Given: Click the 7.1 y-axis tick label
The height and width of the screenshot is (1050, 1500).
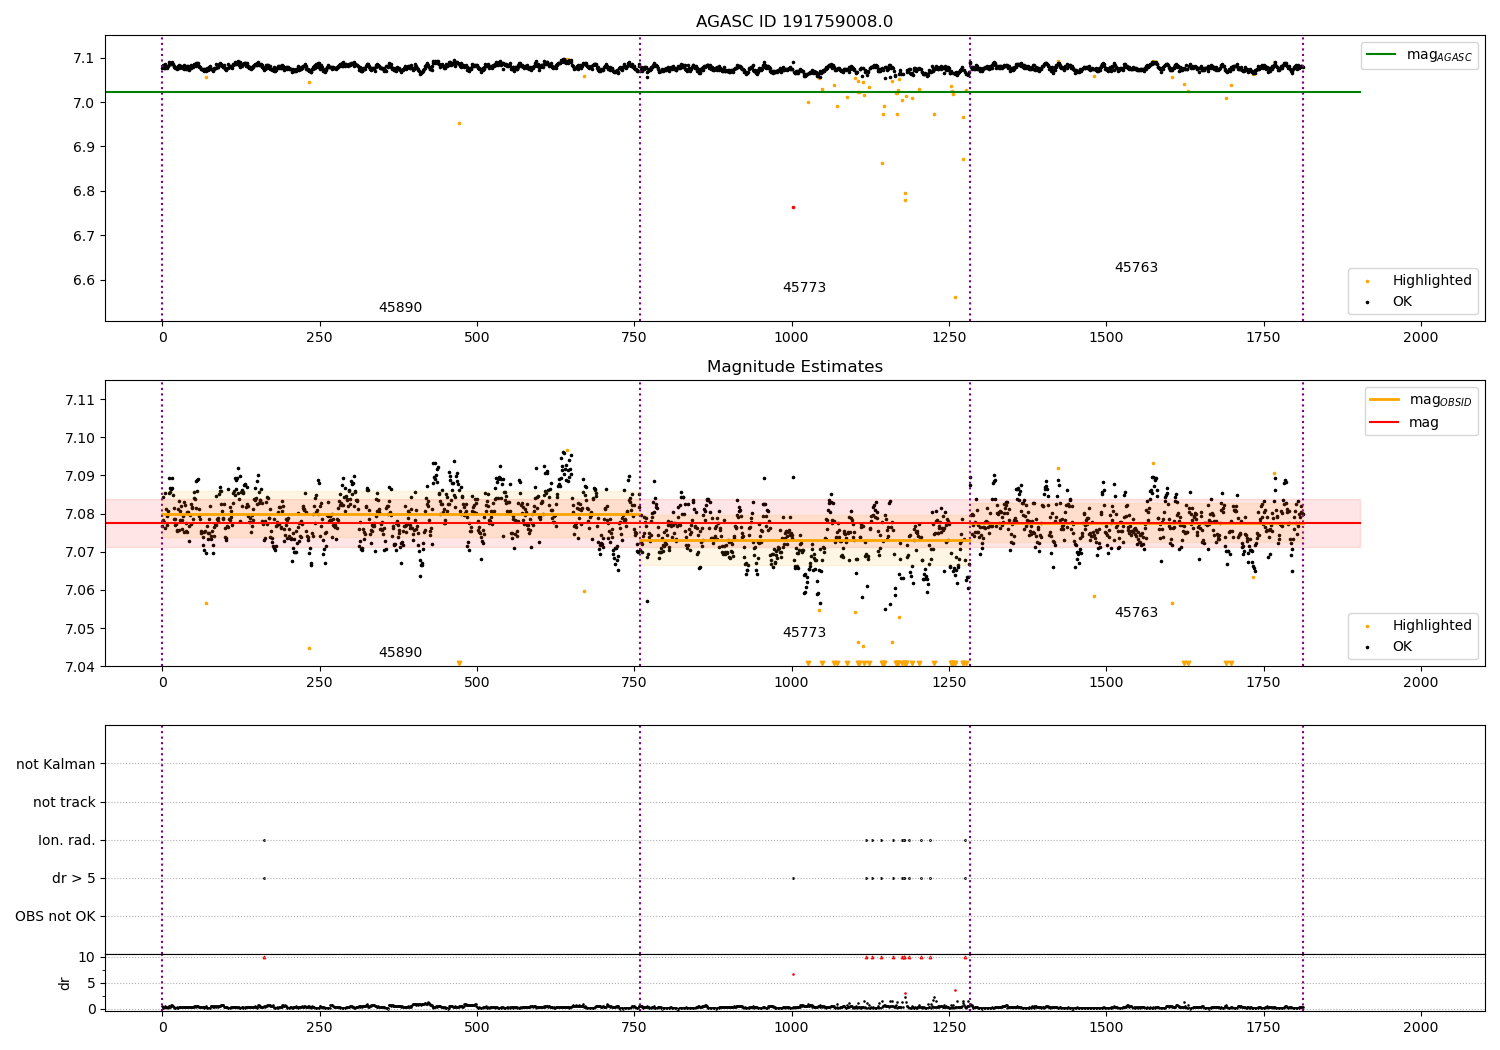Looking at the screenshot, I should 84,58.
